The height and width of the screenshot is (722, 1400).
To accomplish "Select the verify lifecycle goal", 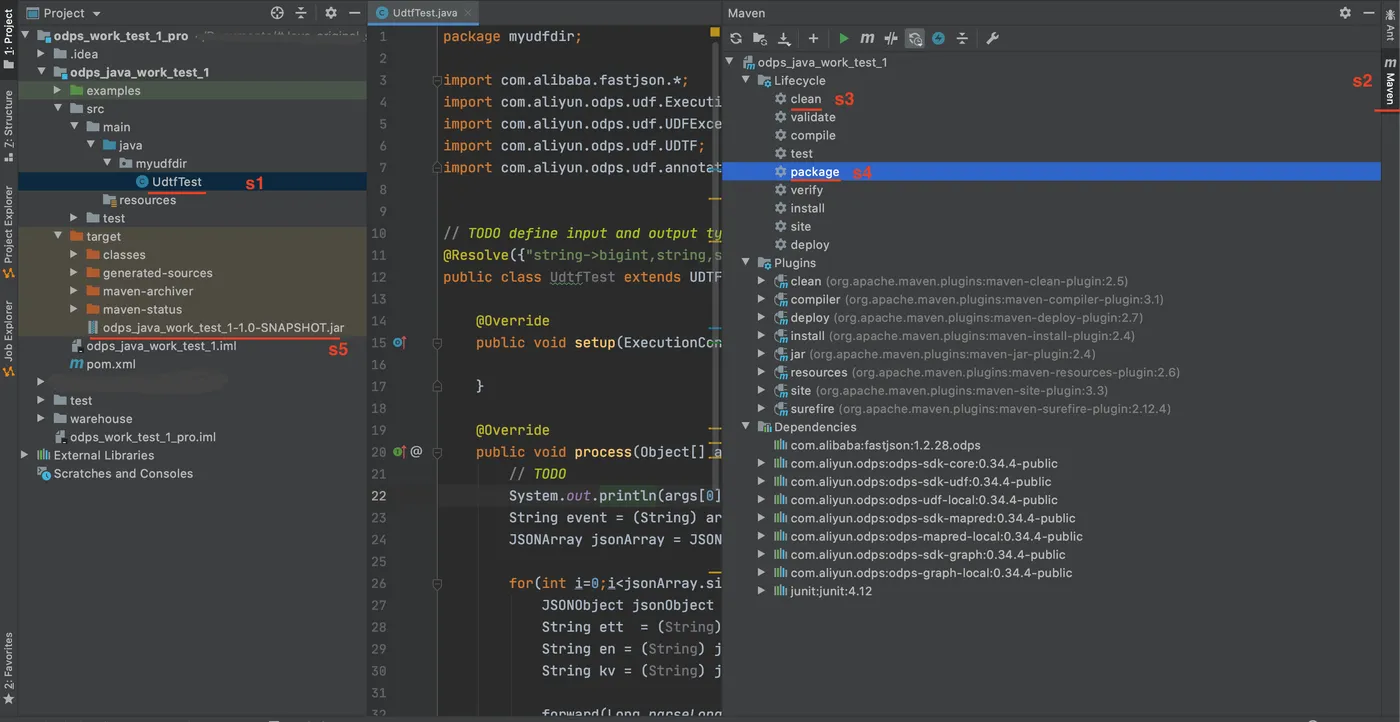I will pos(807,190).
